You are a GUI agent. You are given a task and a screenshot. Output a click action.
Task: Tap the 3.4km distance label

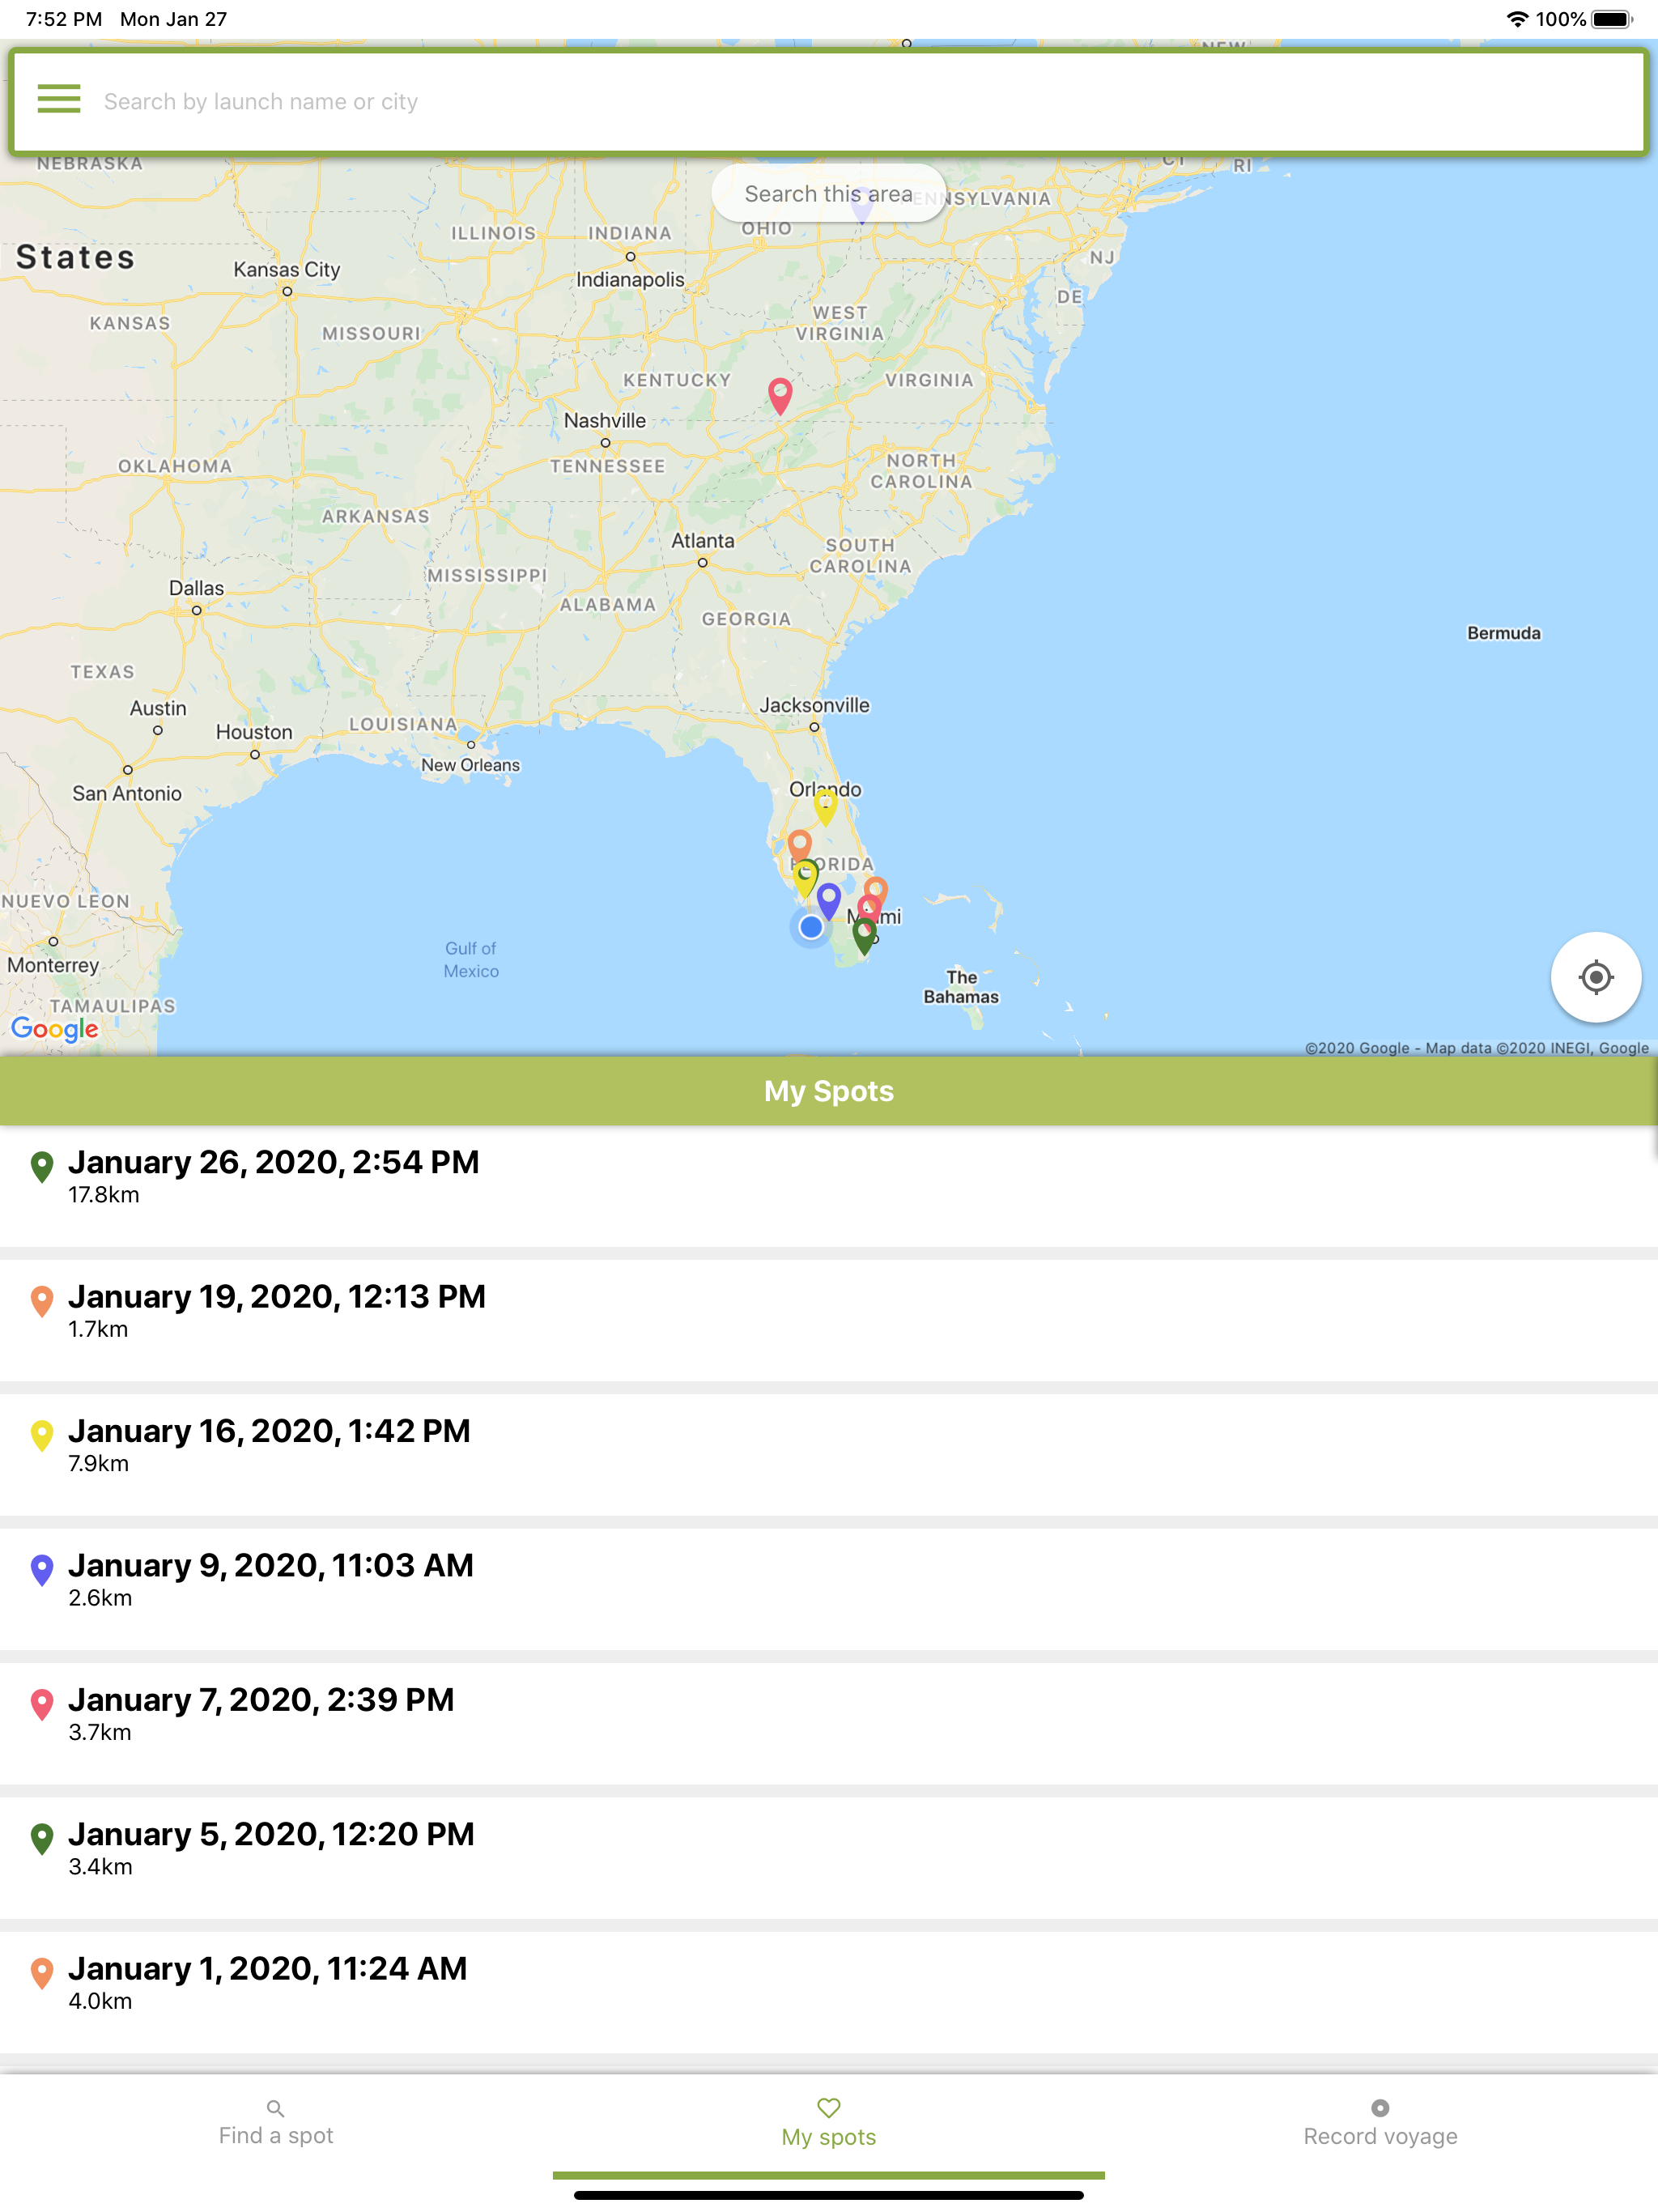click(x=100, y=1867)
